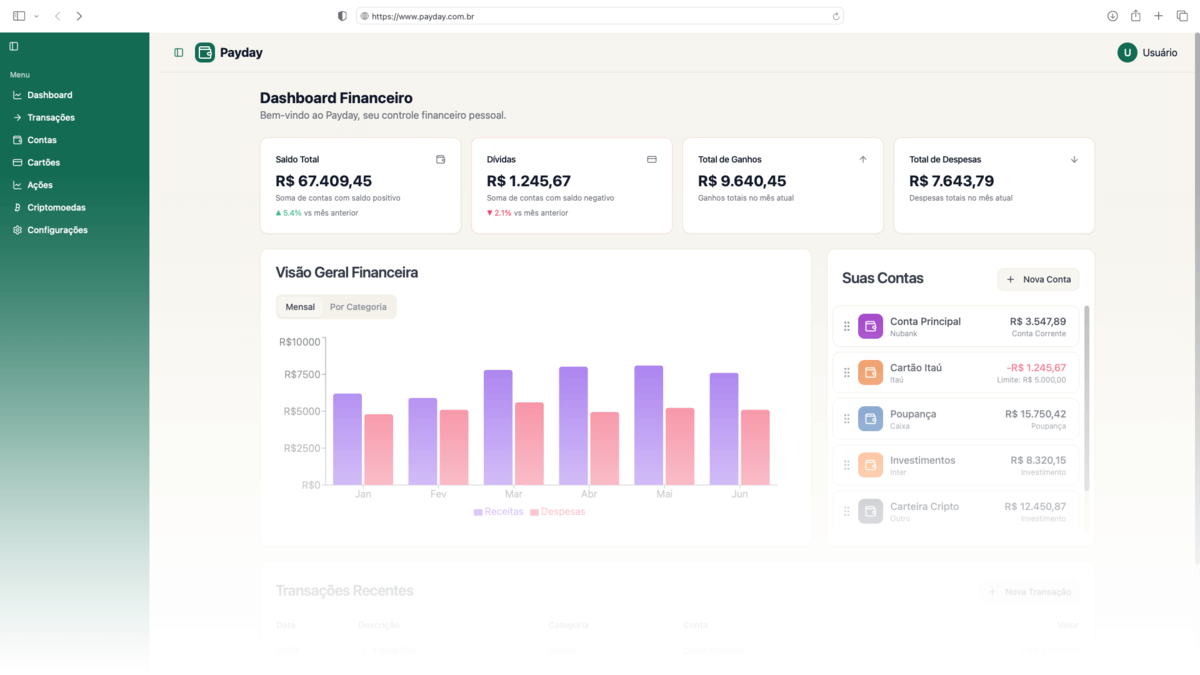Image resolution: width=1200 pixels, height=675 pixels.
Task: Click the browser address bar
Action: click(x=600, y=16)
